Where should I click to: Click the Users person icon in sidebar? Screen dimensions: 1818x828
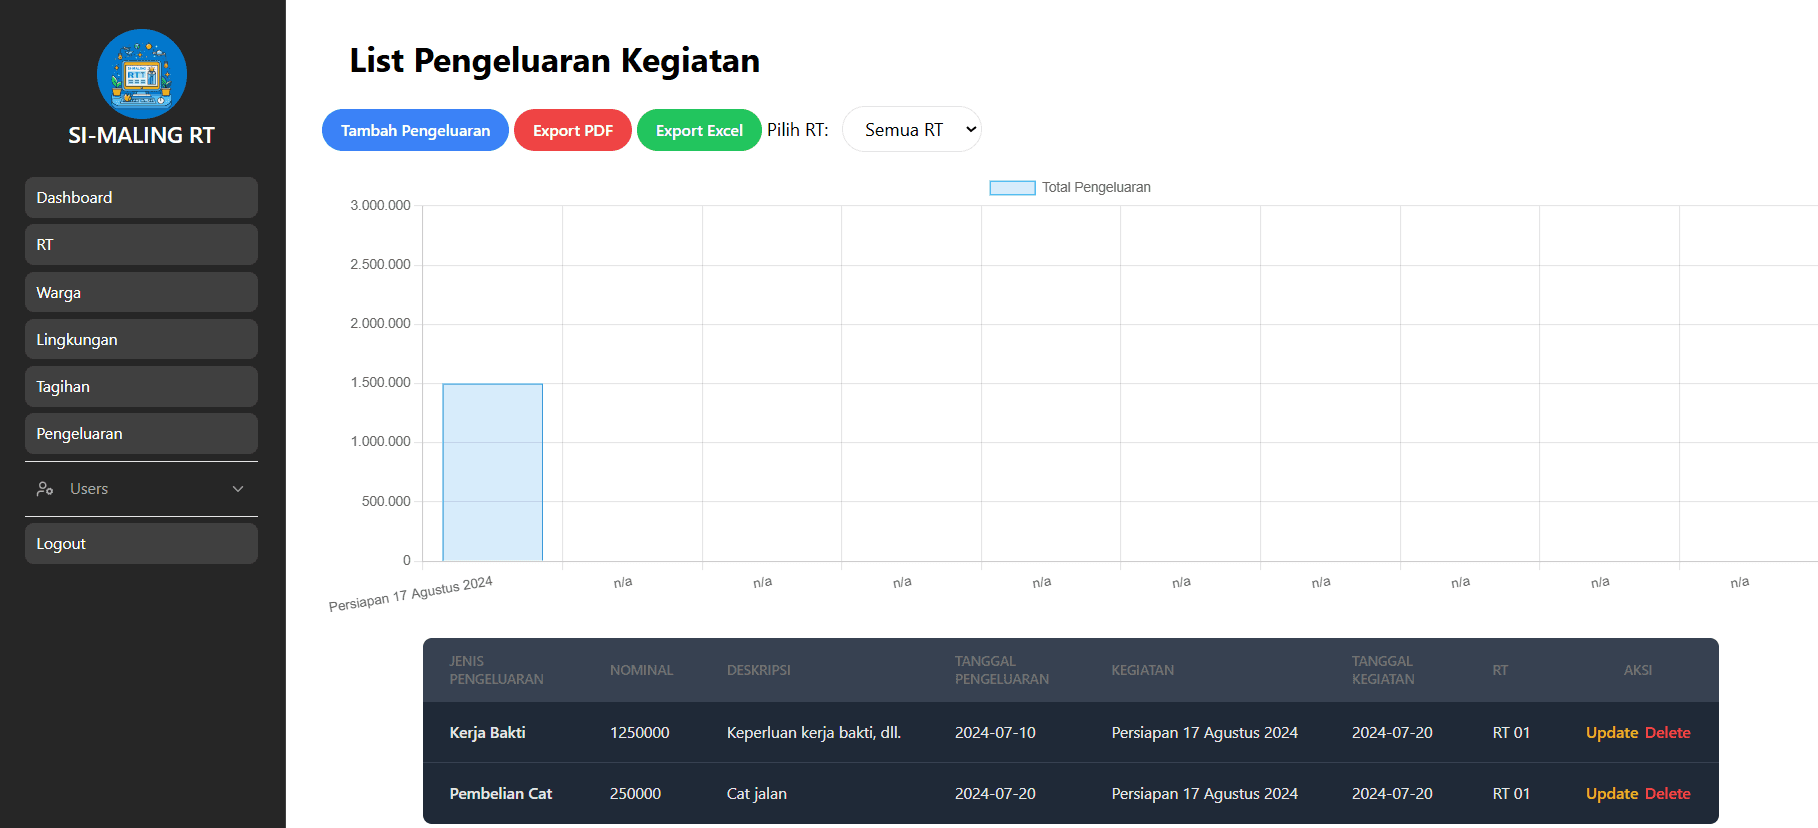tap(45, 489)
